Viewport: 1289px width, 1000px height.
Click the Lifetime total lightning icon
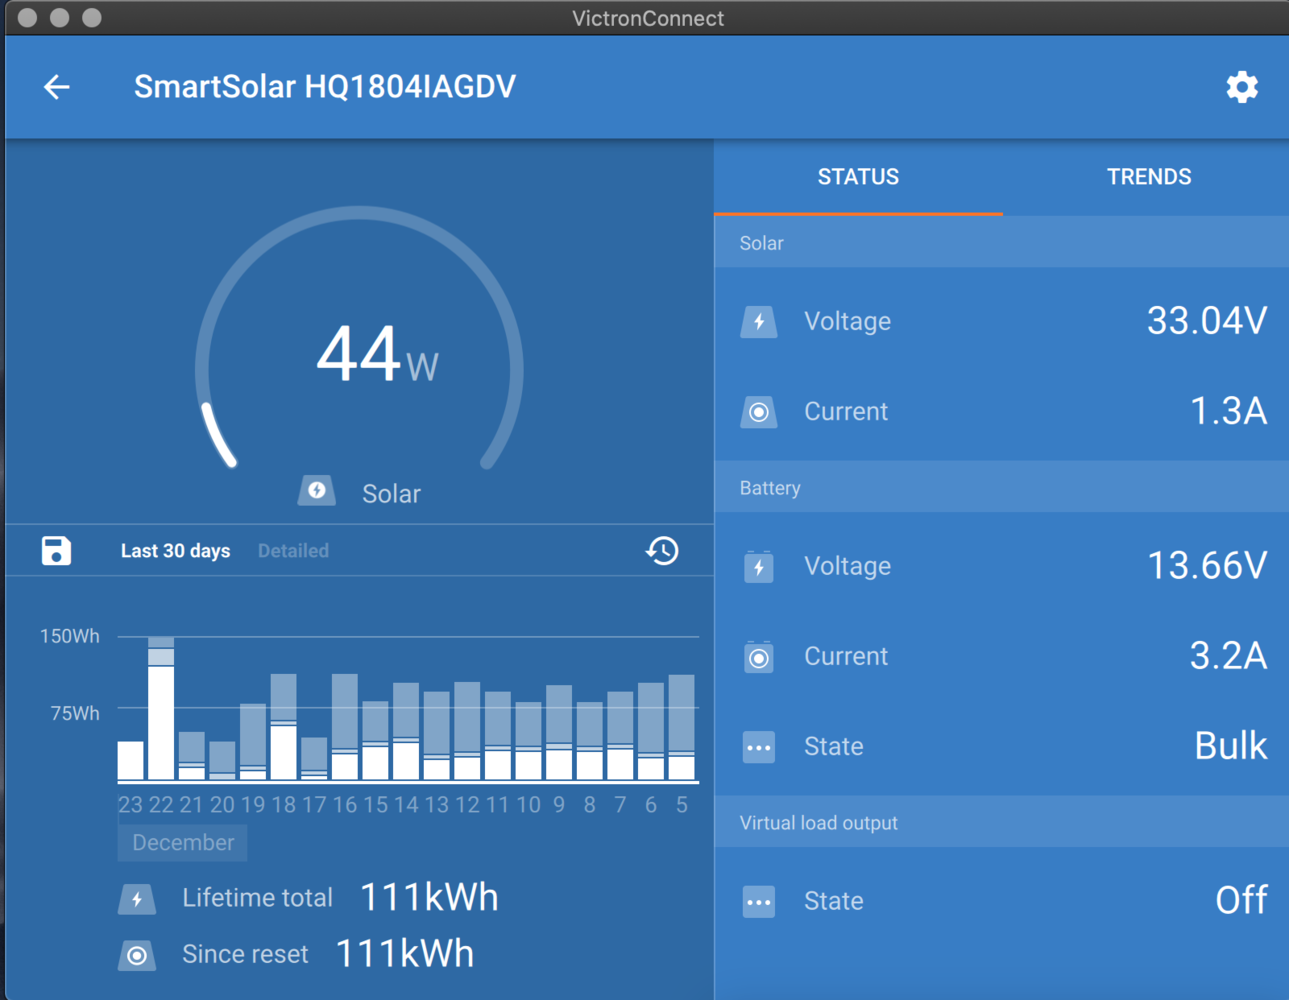[x=137, y=899]
